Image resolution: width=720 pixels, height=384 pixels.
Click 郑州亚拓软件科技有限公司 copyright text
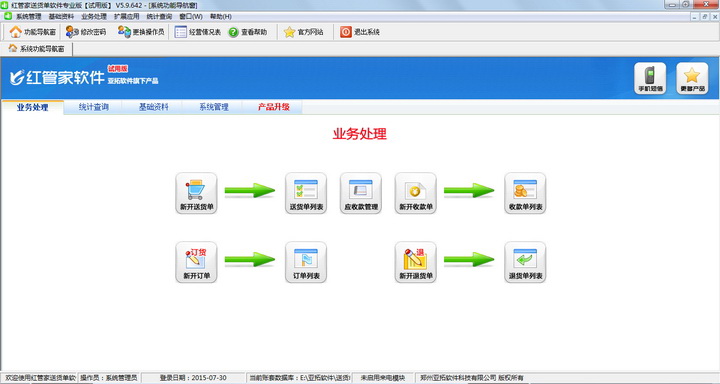tap(472, 378)
